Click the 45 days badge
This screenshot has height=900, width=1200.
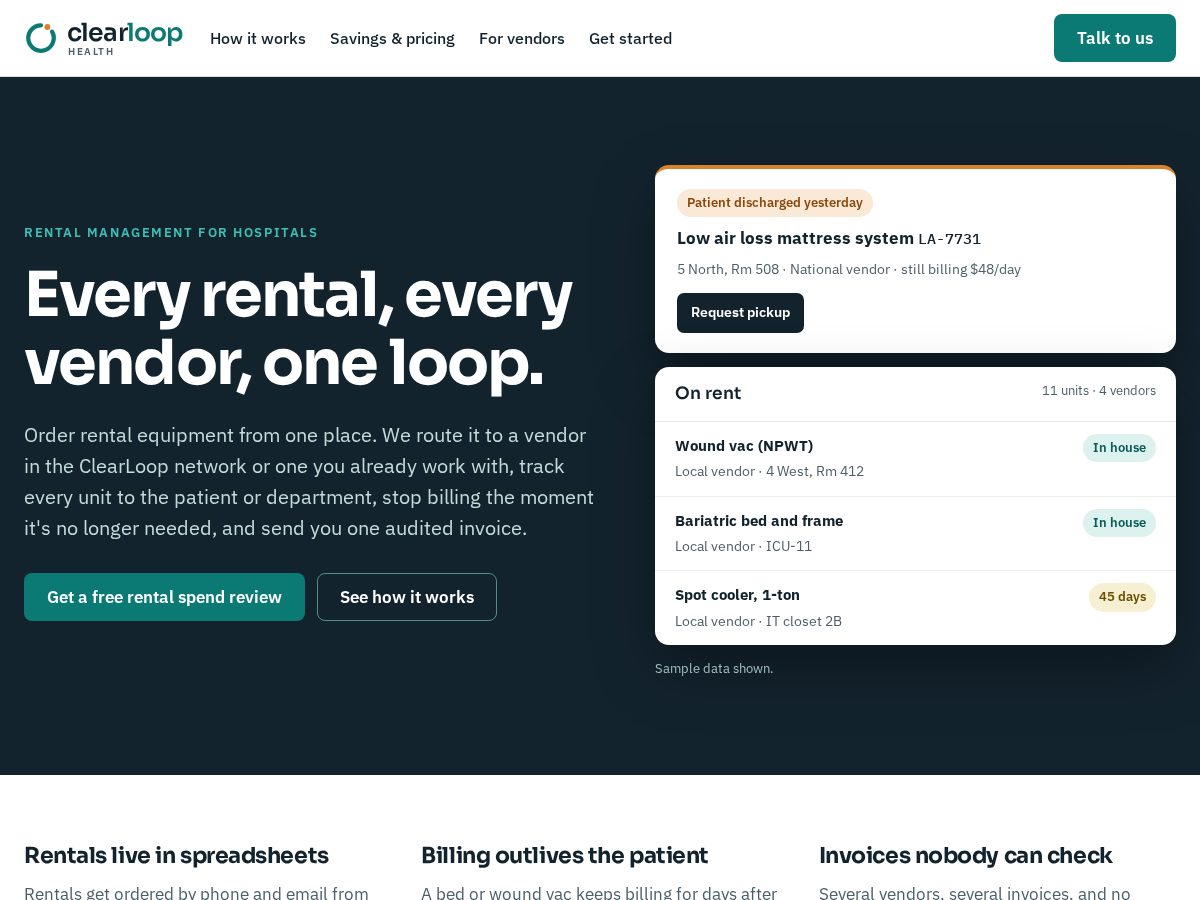click(x=1122, y=597)
